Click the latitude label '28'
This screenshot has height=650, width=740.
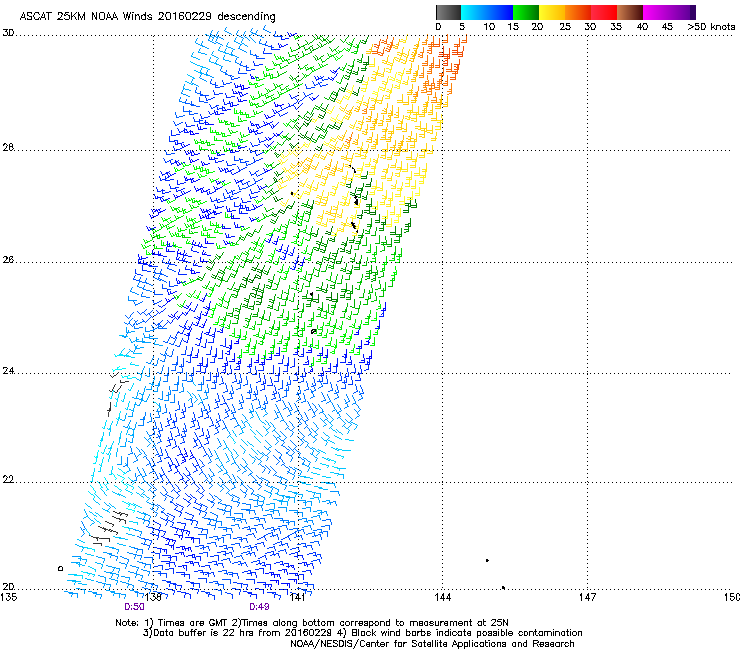(x=8, y=147)
